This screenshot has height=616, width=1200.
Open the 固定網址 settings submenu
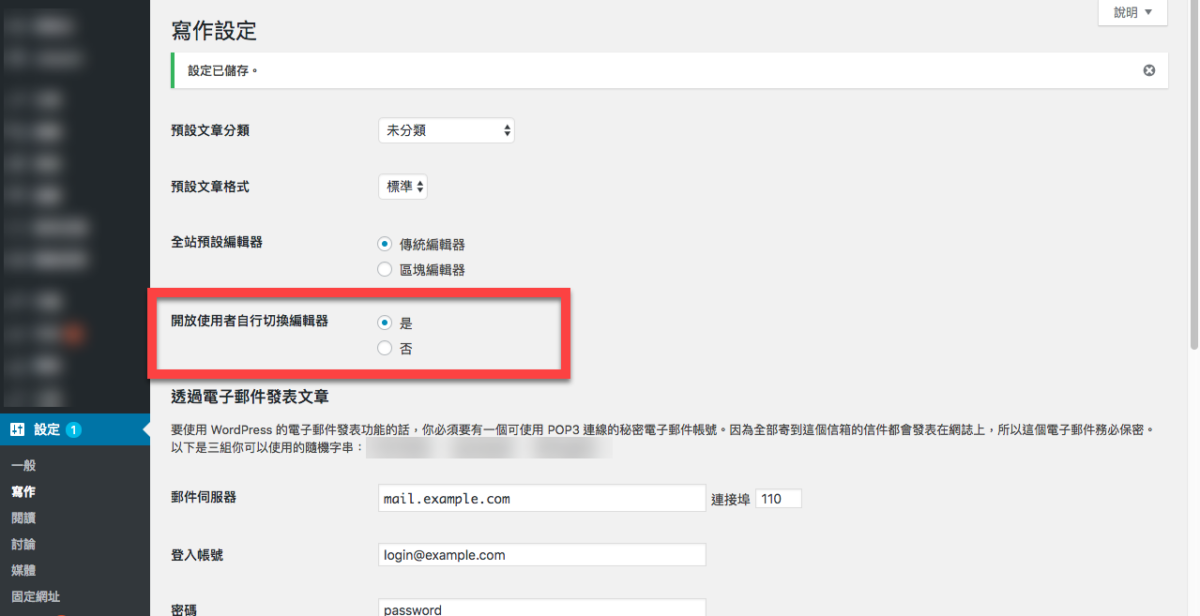[37, 596]
